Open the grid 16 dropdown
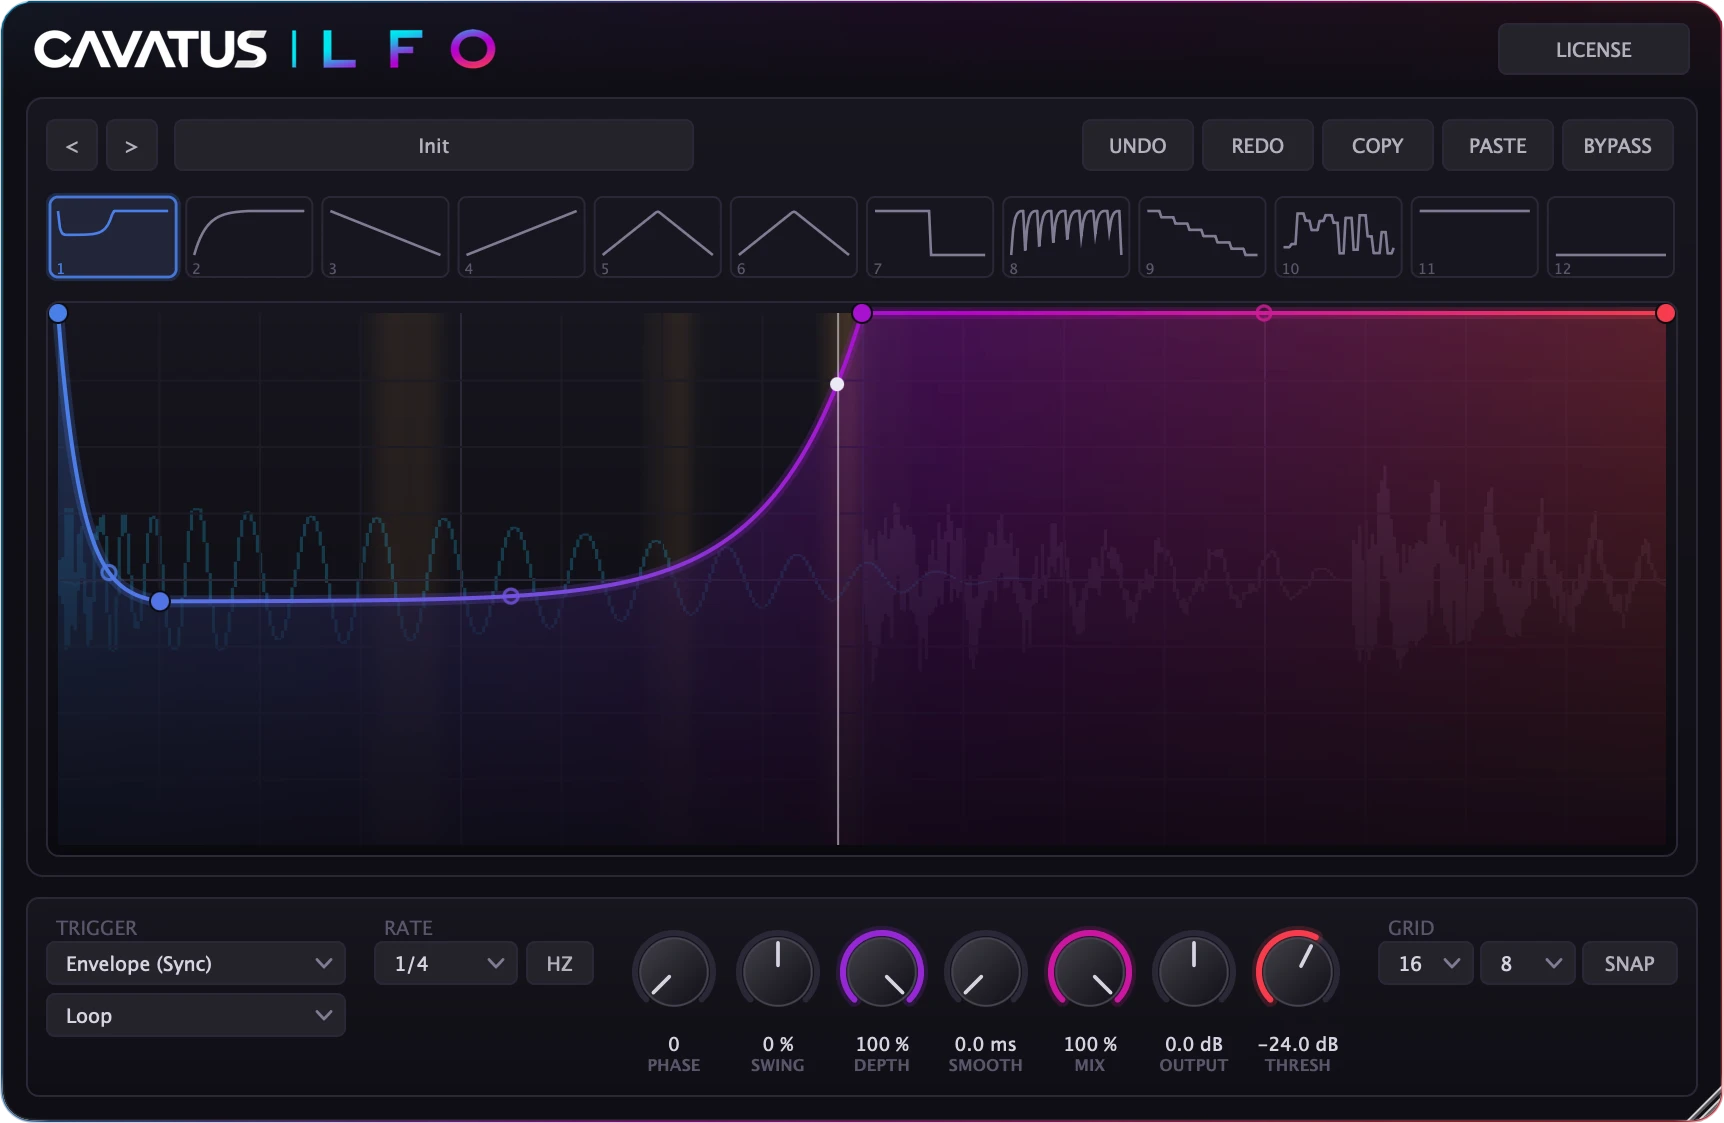Screen dimensions: 1724x1123 coord(1426,964)
